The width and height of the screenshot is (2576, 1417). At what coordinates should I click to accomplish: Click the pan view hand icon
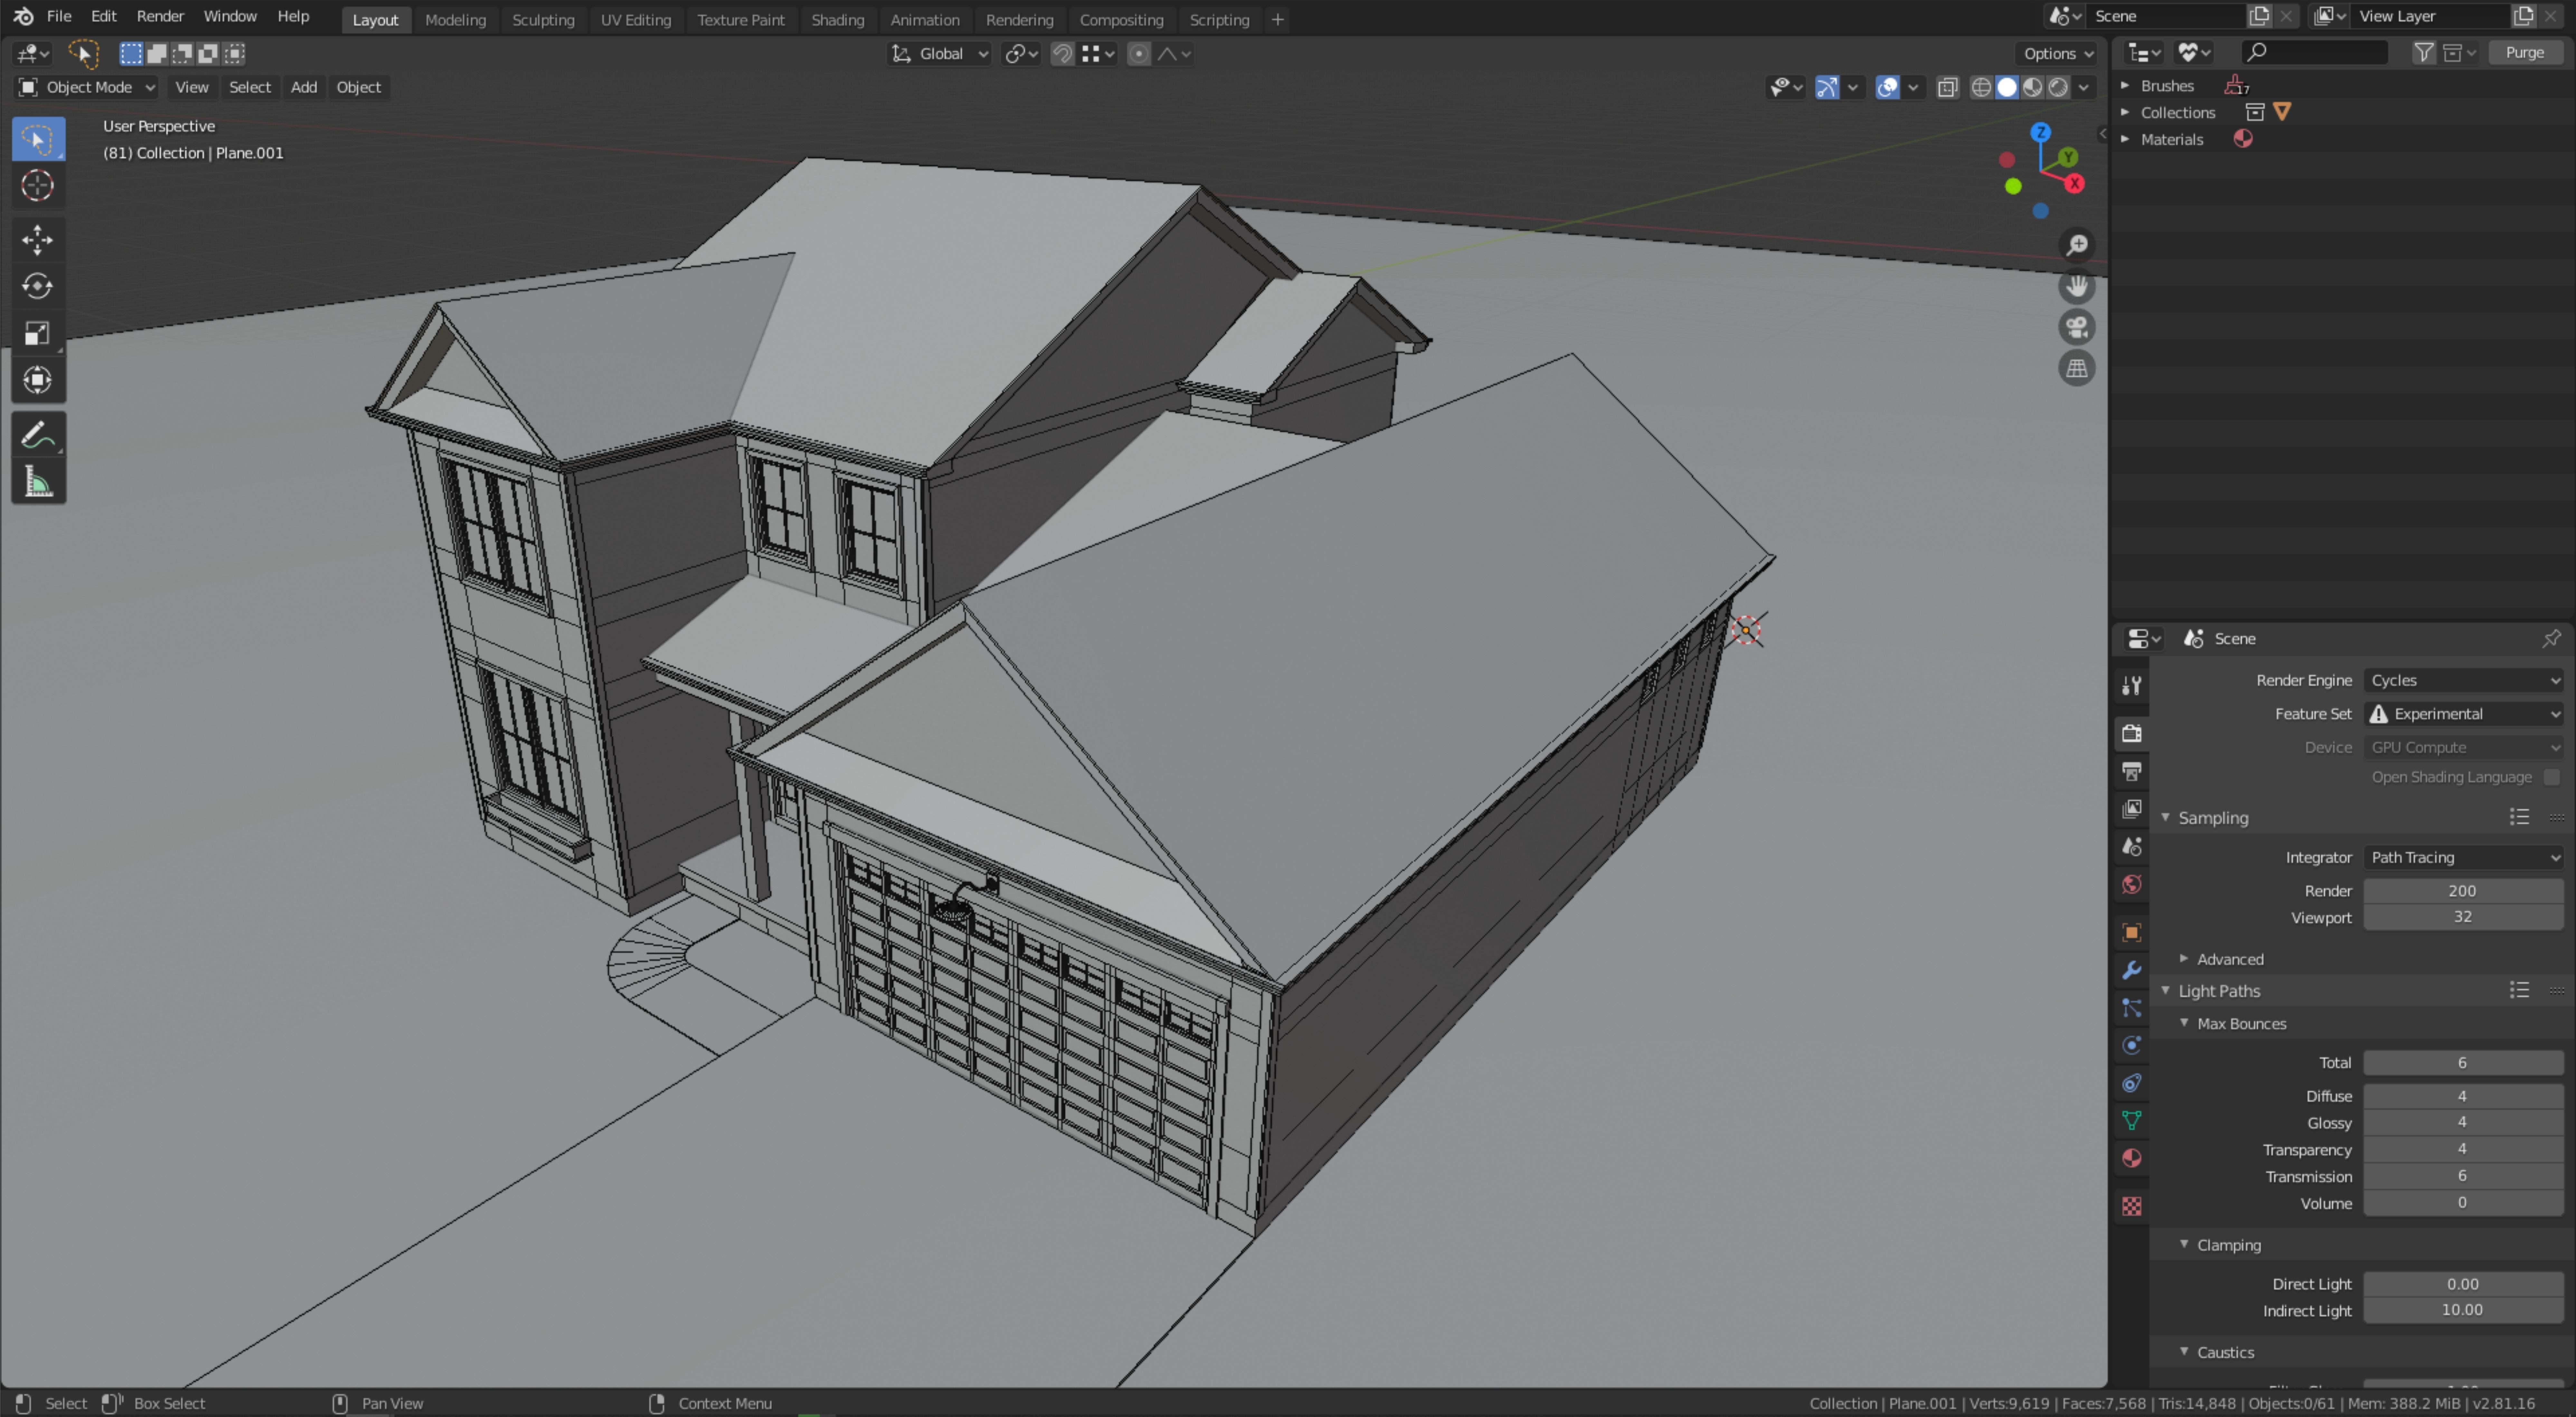point(2077,287)
